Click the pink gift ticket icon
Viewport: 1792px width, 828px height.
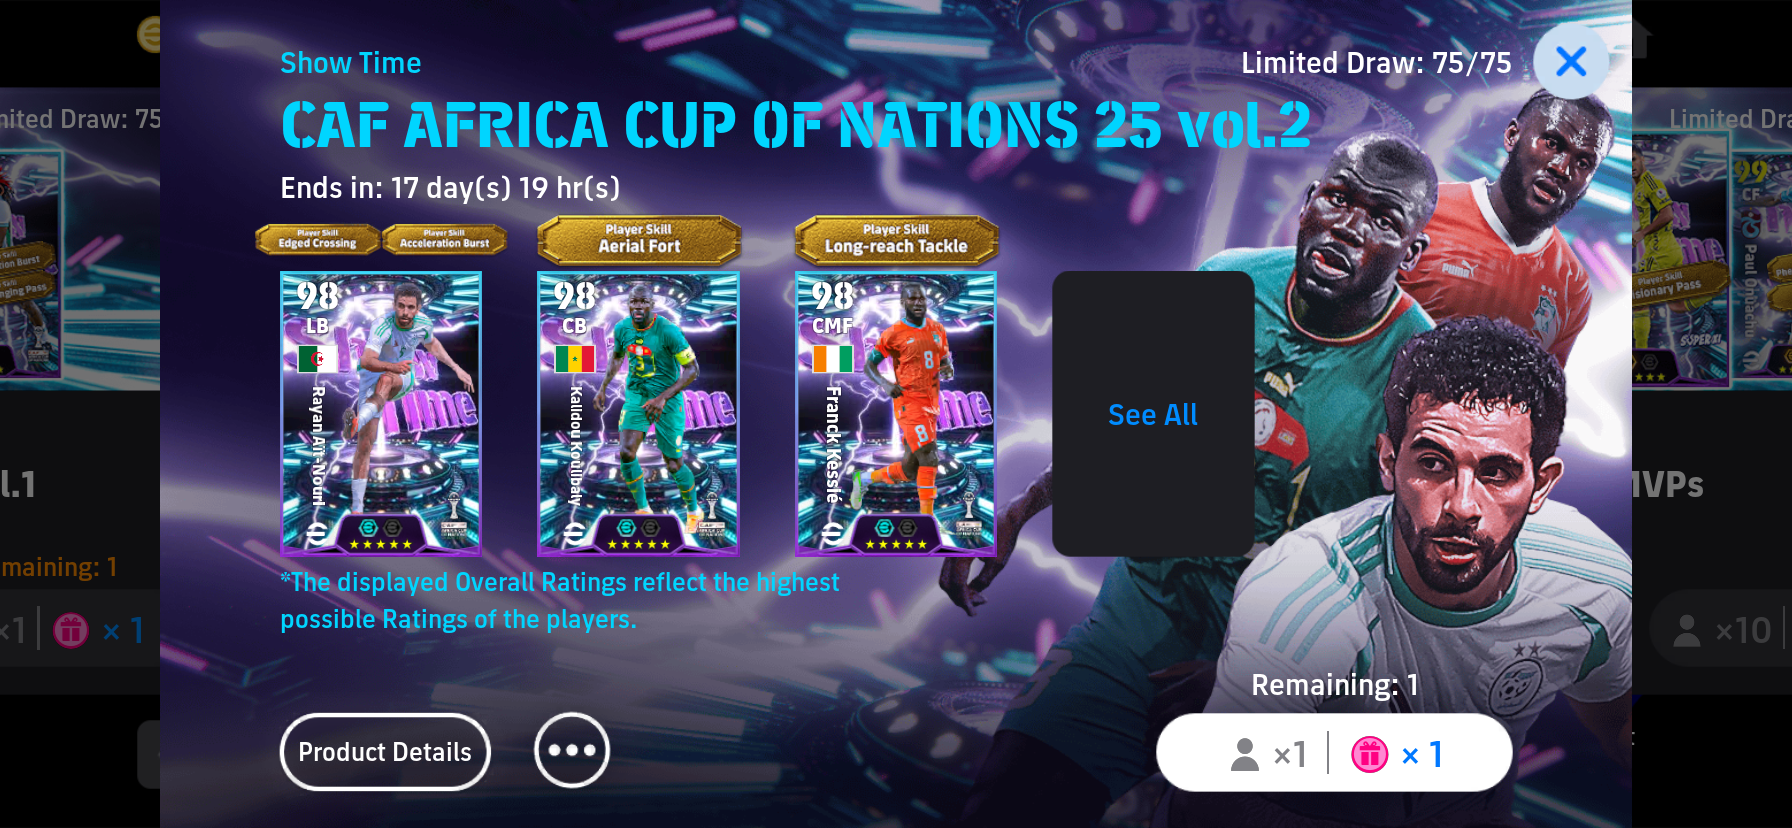click(x=1370, y=754)
